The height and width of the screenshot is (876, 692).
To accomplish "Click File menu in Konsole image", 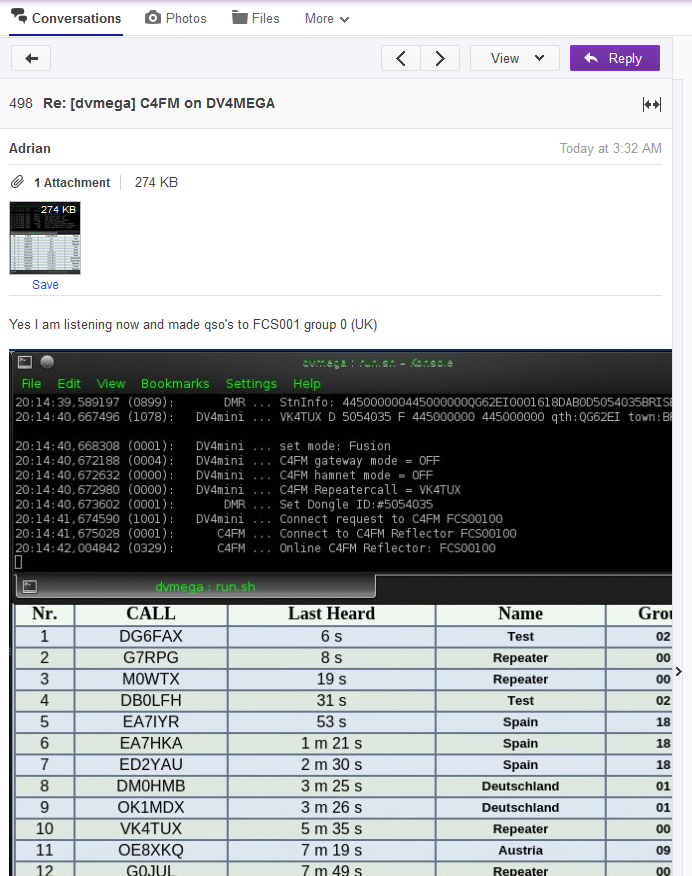I will click(x=31, y=383).
